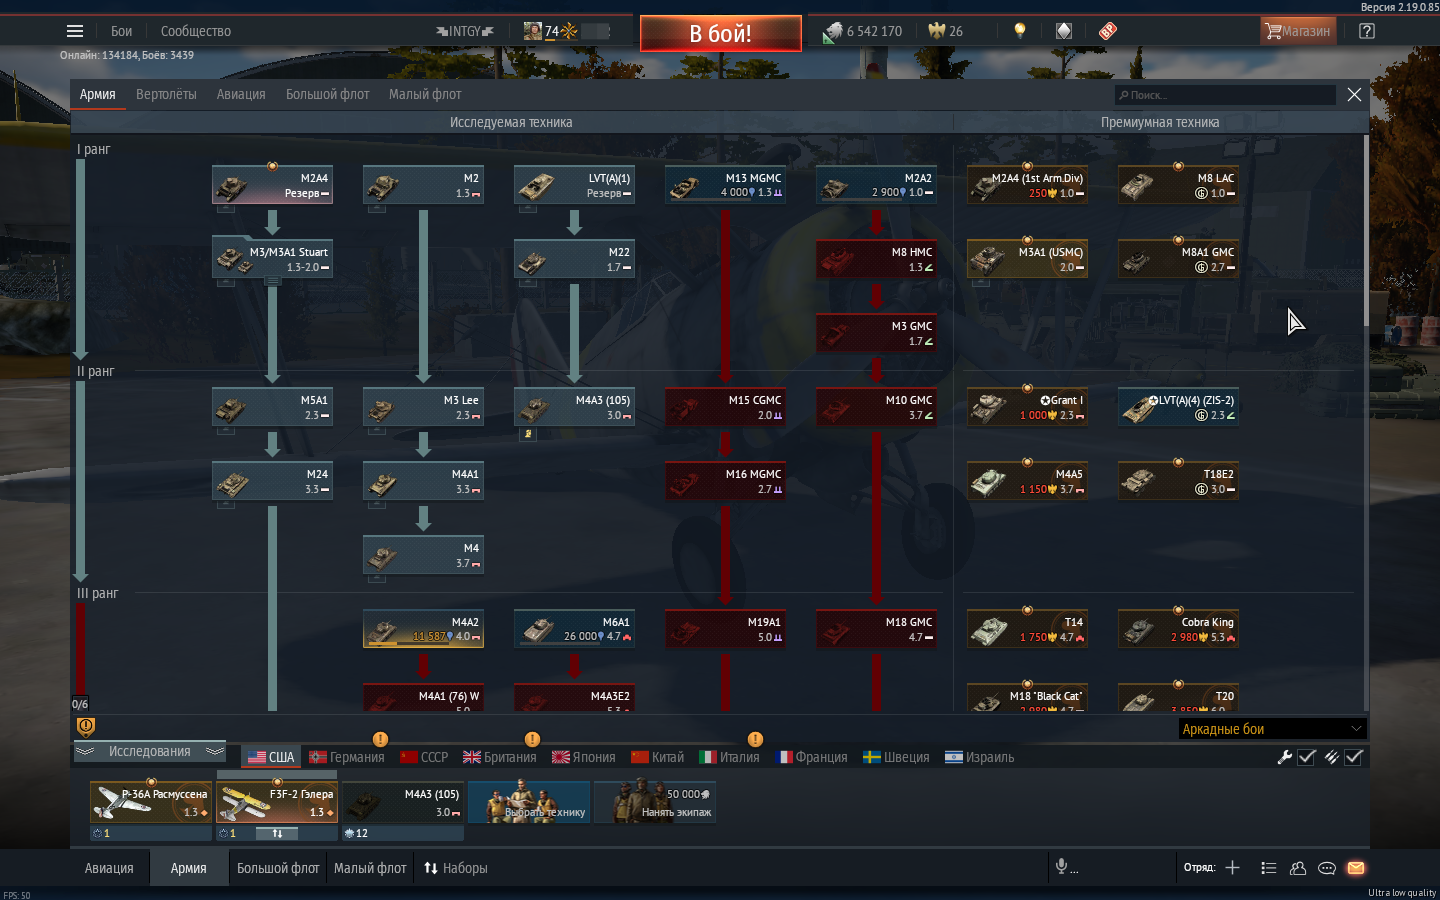Add squad member with plus icon
Viewport: 1440px width, 900px height.
pos(1232,868)
